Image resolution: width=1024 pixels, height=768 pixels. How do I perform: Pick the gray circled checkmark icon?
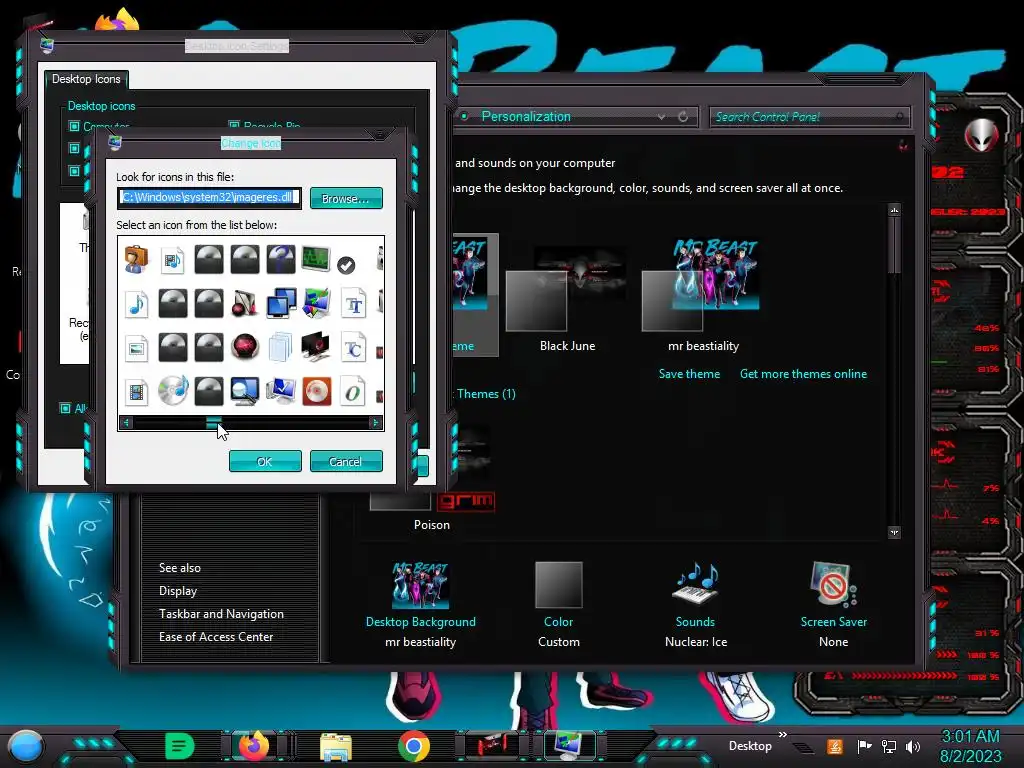click(346, 264)
